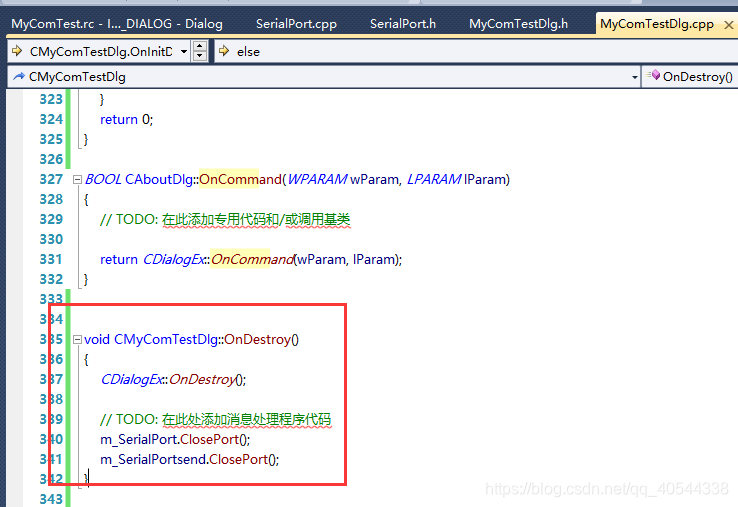The image size is (738, 507).
Task: Click the TODO comment on line 339
Action: pos(216,419)
